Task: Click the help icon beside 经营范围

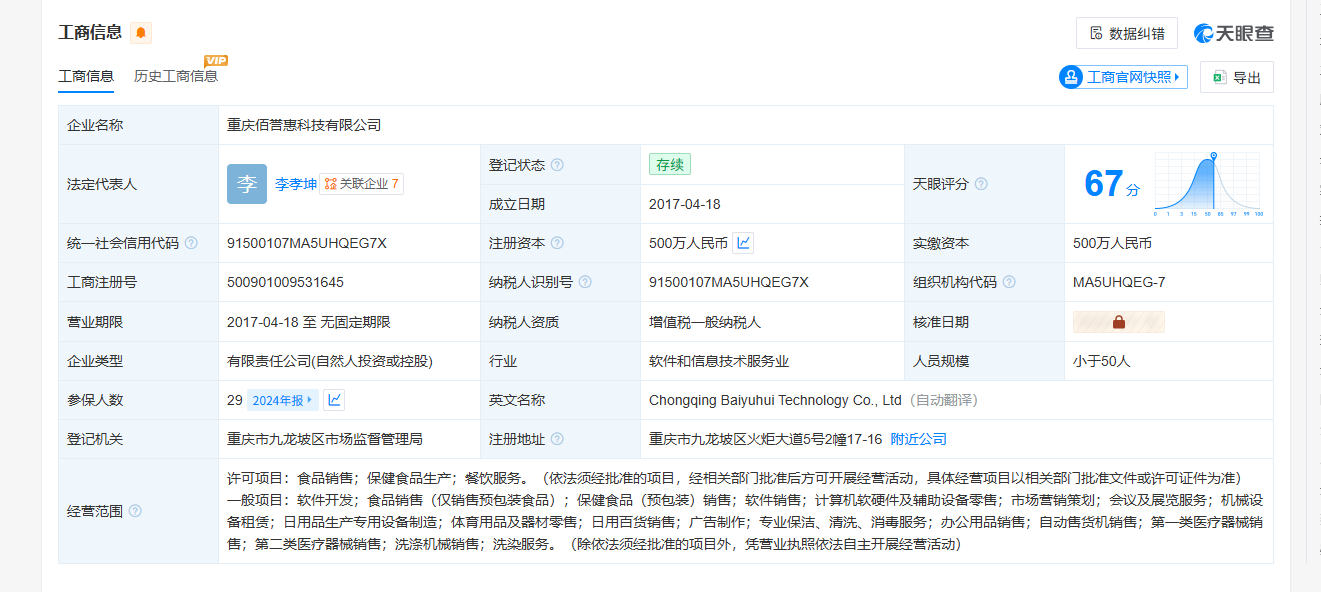Action: click(x=135, y=511)
